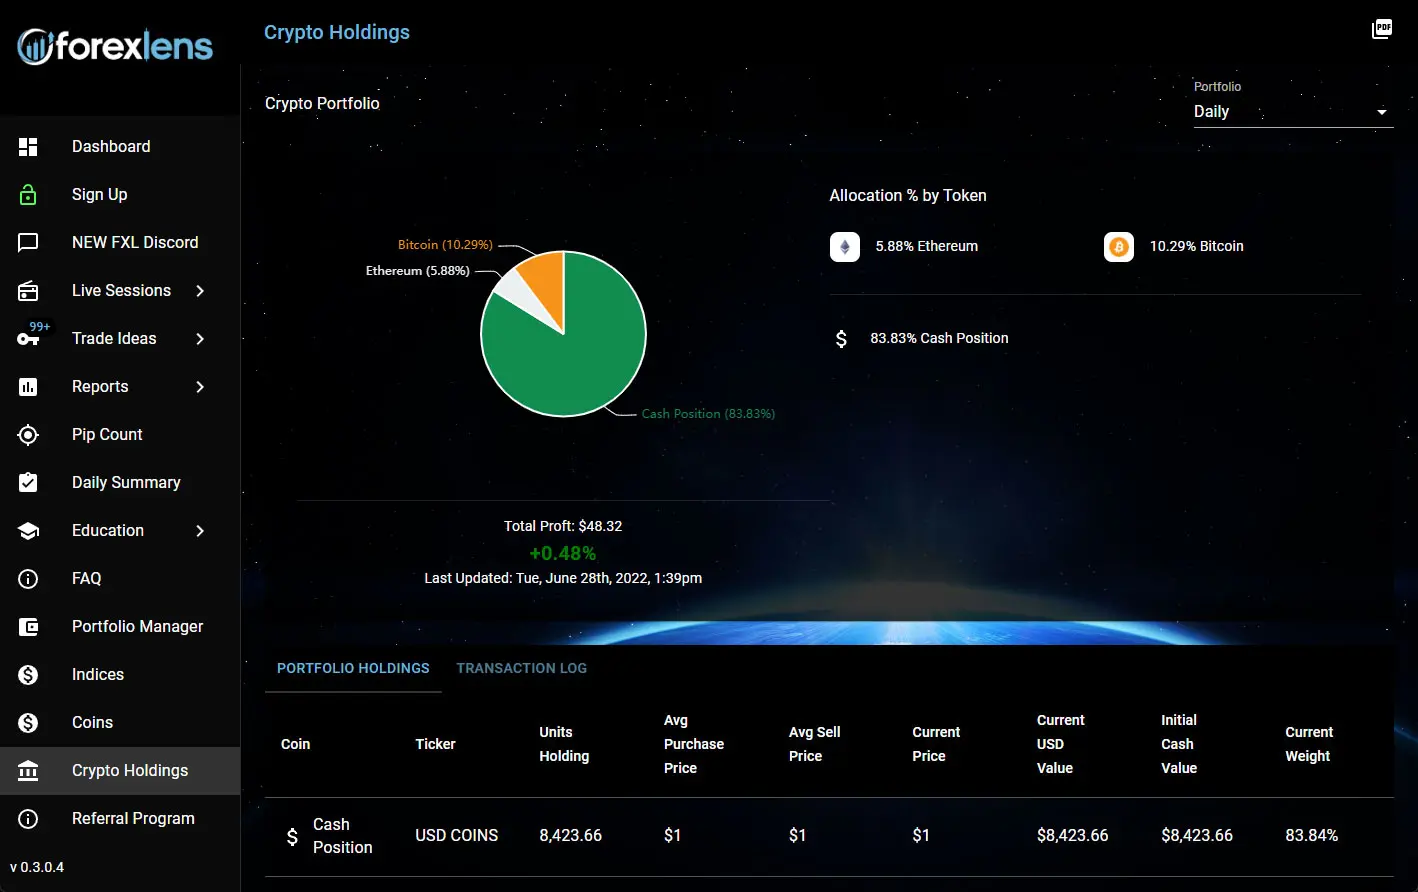Switch to the Transaction Log tab
Image resolution: width=1418 pixels, height=892 pixels.
(521, 668)
